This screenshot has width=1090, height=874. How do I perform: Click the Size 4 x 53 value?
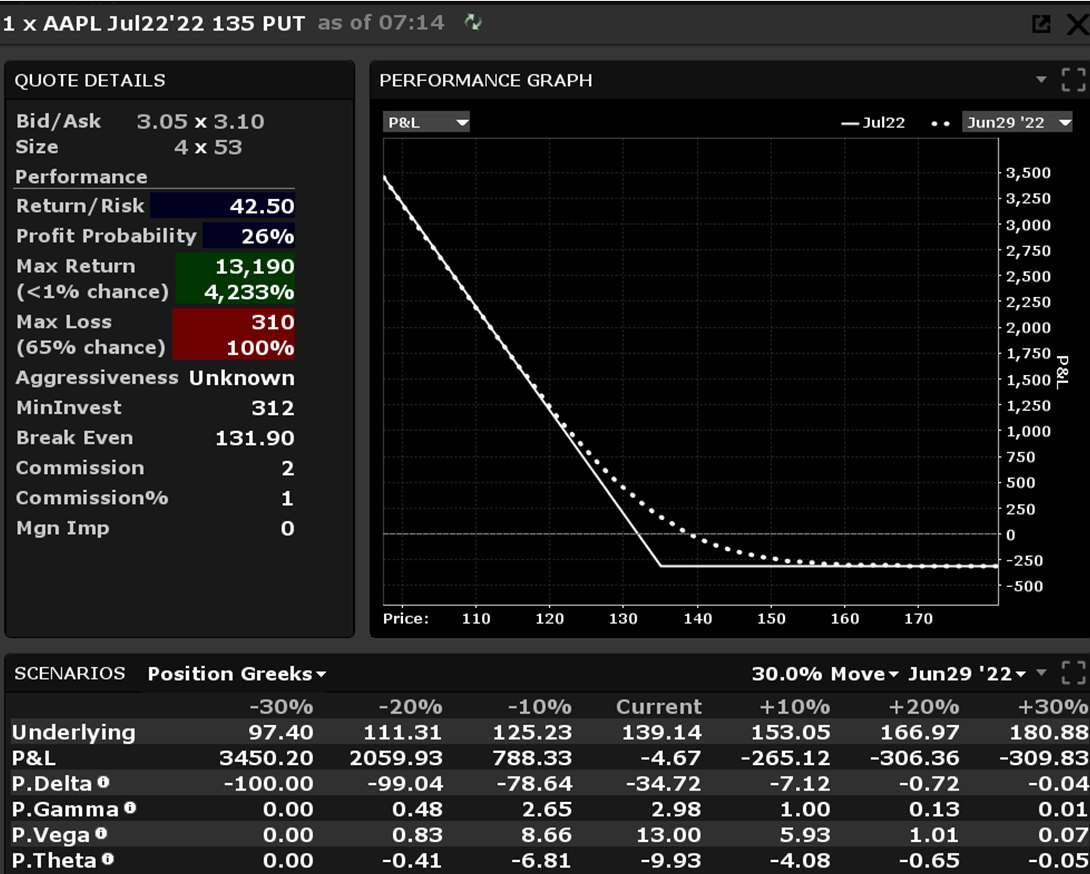pos(208,147)
